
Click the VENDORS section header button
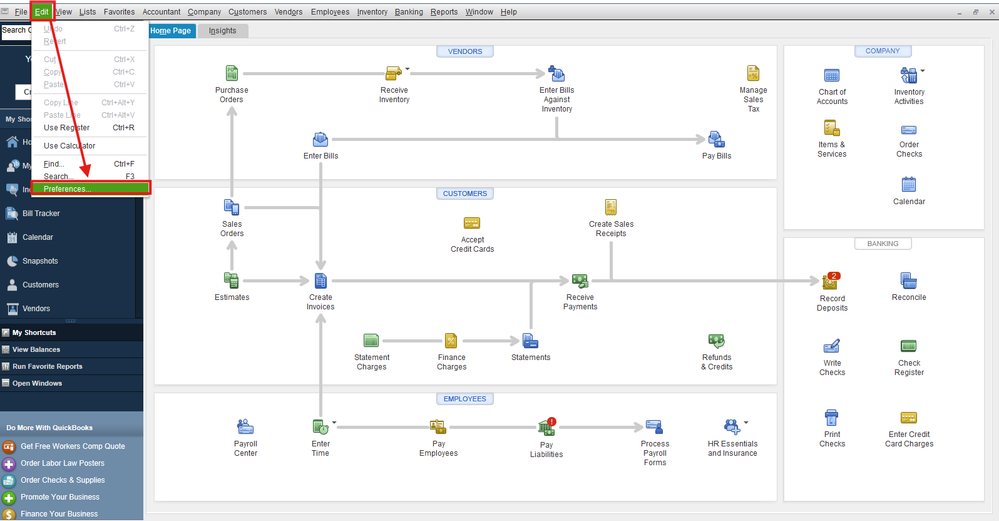[464, 52]
